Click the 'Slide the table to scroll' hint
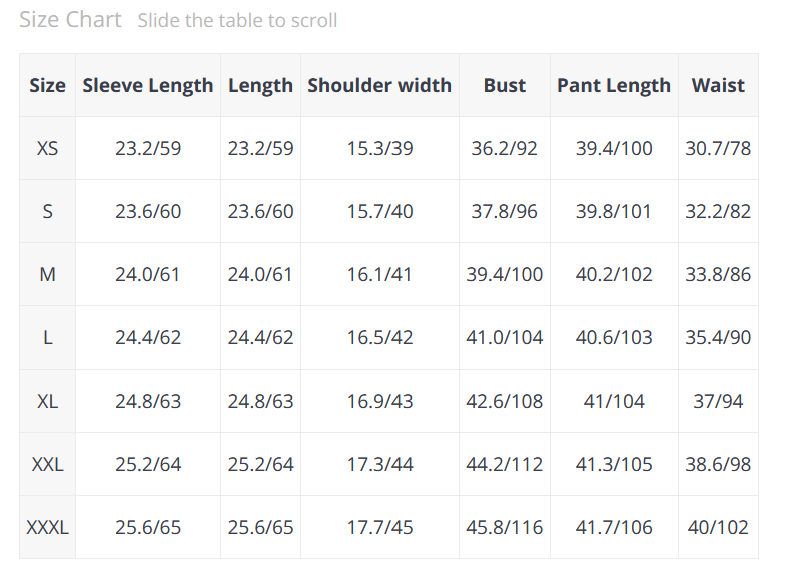Screen dimensions: 792x586 click(x=237, y=21)
